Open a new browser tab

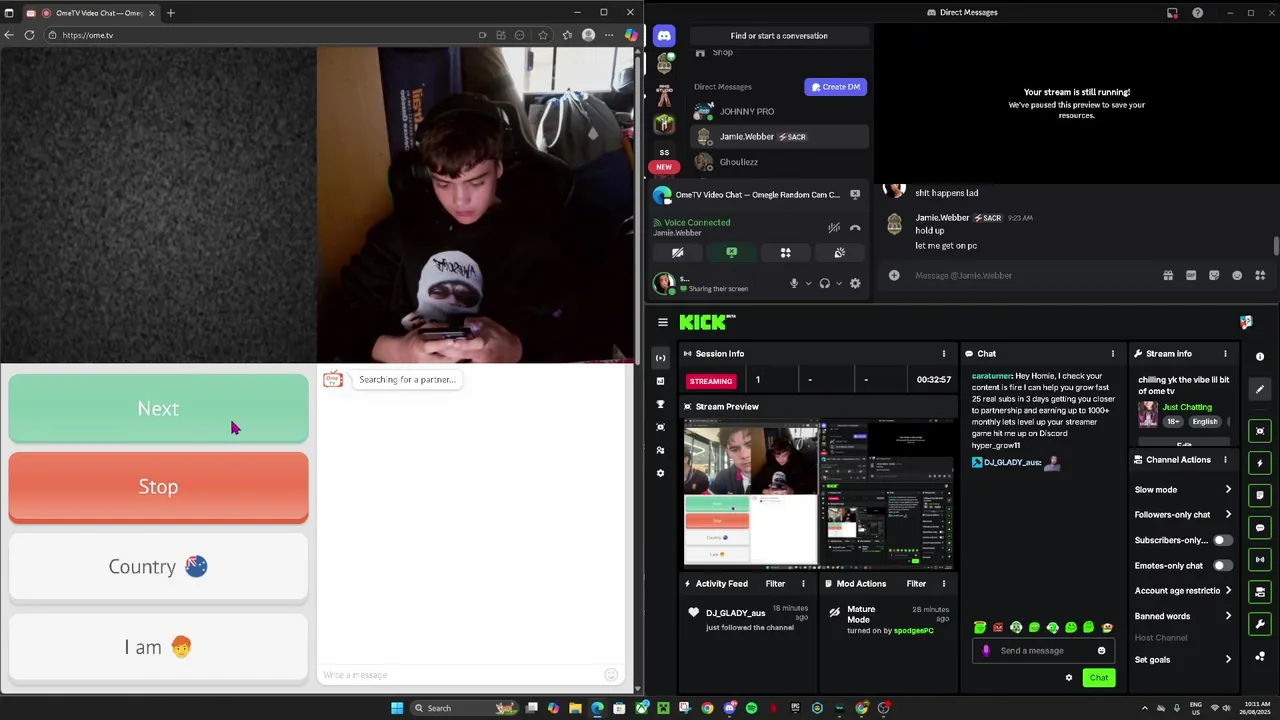(170, 13)
